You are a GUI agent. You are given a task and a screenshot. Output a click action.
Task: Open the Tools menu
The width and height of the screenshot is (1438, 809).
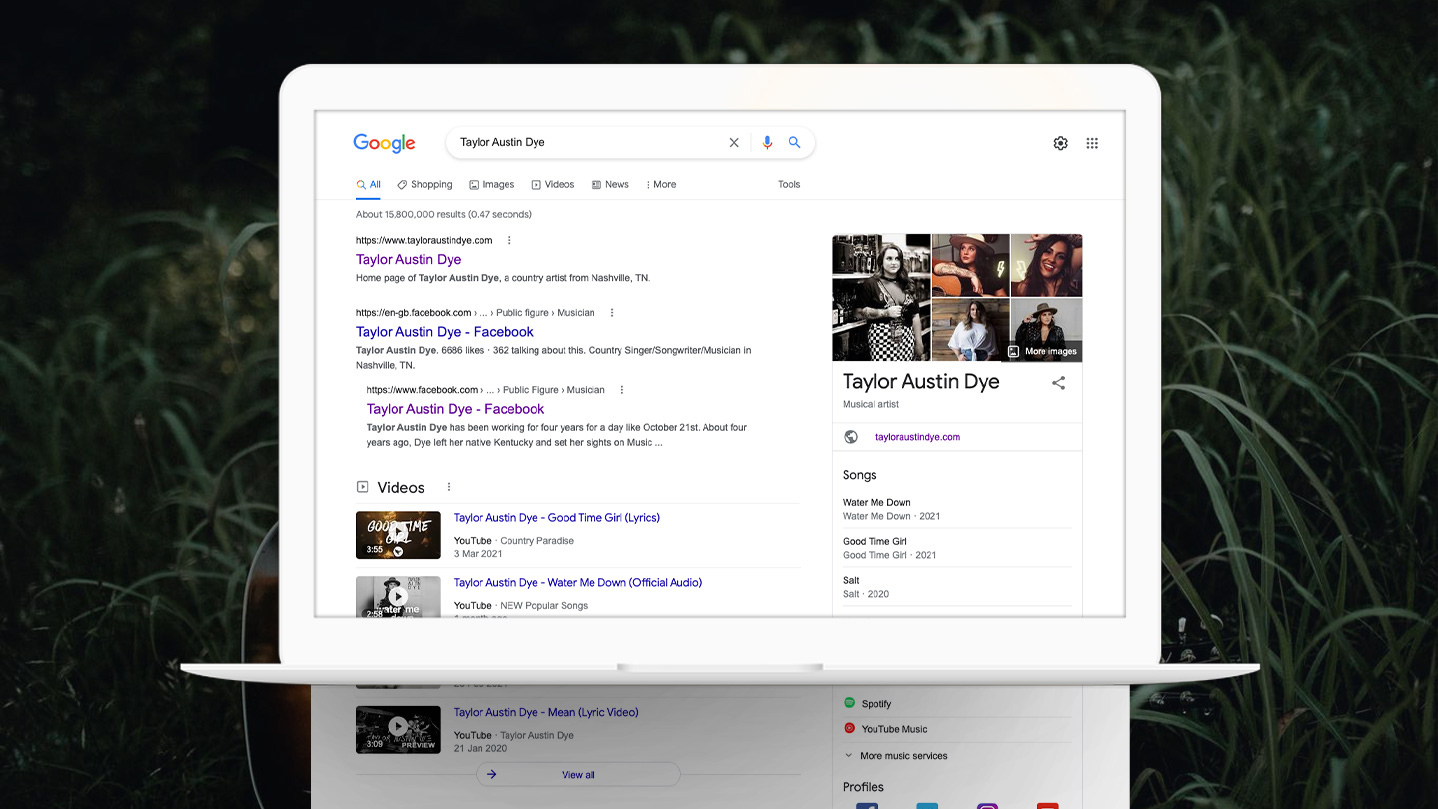(x=789, y=185)
